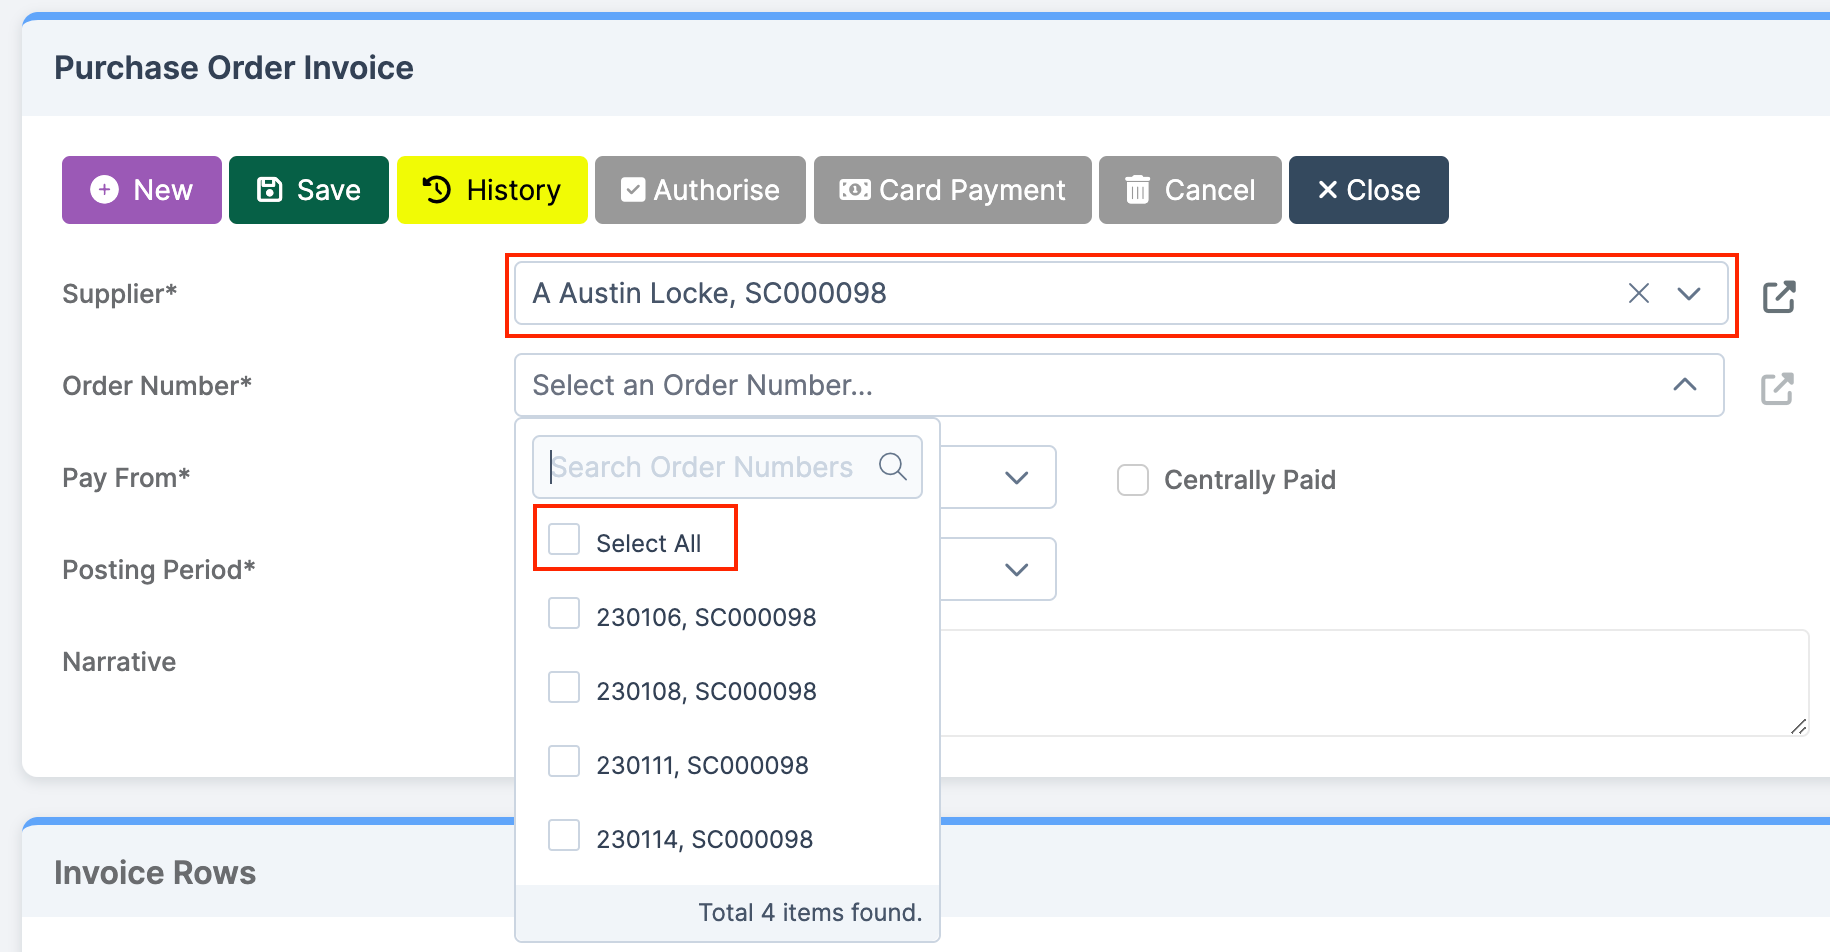Open the Pay From dropdown
Image resolution: width=1830 pixels, height=952 pixels.
tap(1016, 477)
